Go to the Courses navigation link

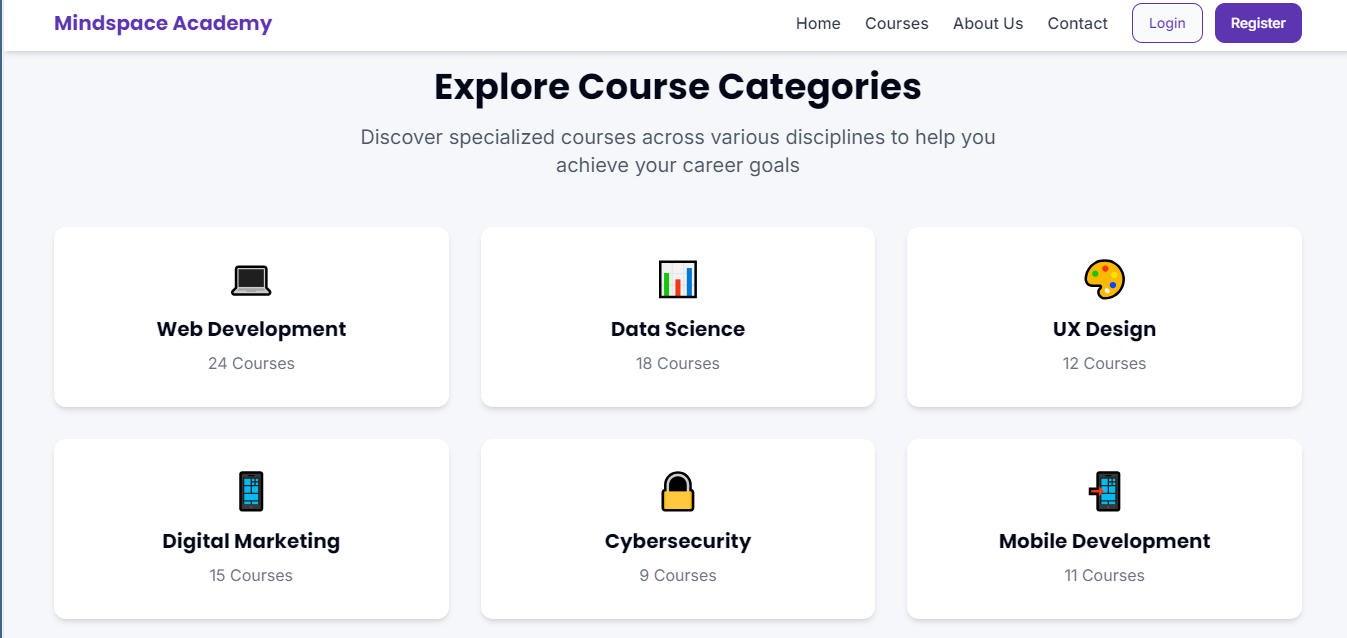[897, 23]
